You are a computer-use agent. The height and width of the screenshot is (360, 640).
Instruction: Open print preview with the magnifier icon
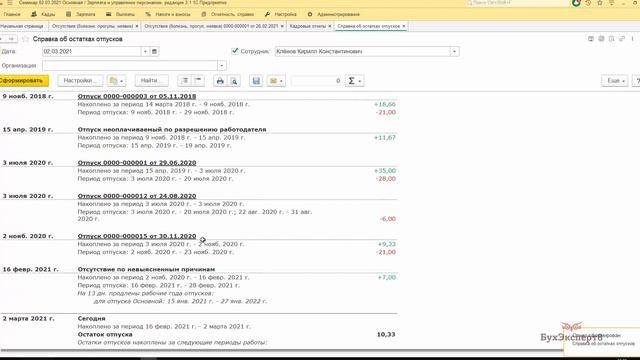(234, 81)
